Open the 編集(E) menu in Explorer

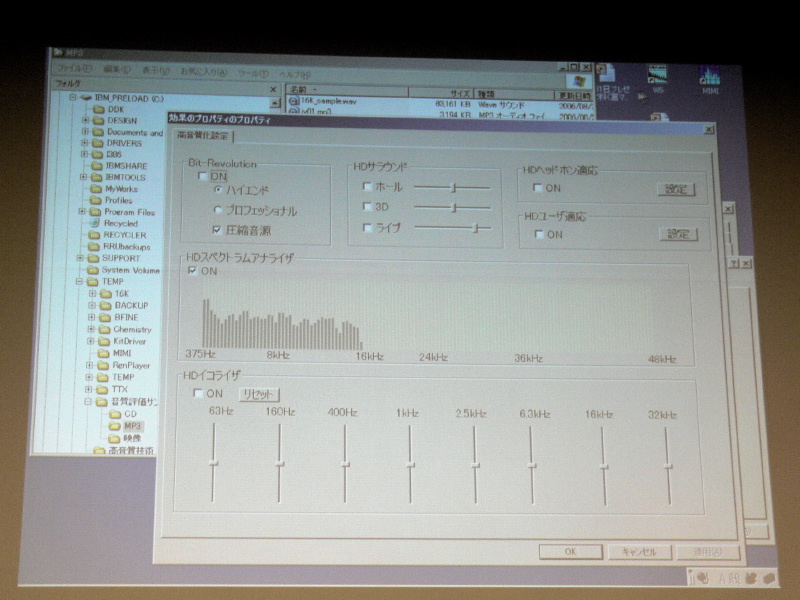tap(117, 69)
